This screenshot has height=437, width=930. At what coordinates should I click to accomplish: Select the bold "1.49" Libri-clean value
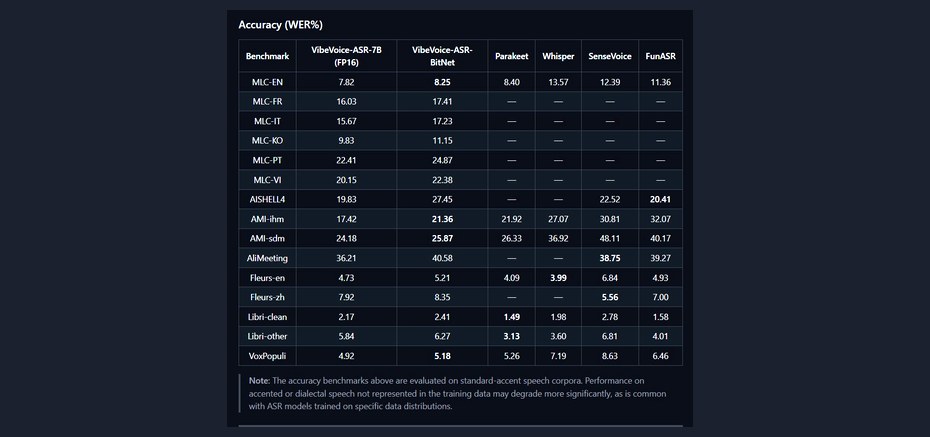[x=511, y=317]
